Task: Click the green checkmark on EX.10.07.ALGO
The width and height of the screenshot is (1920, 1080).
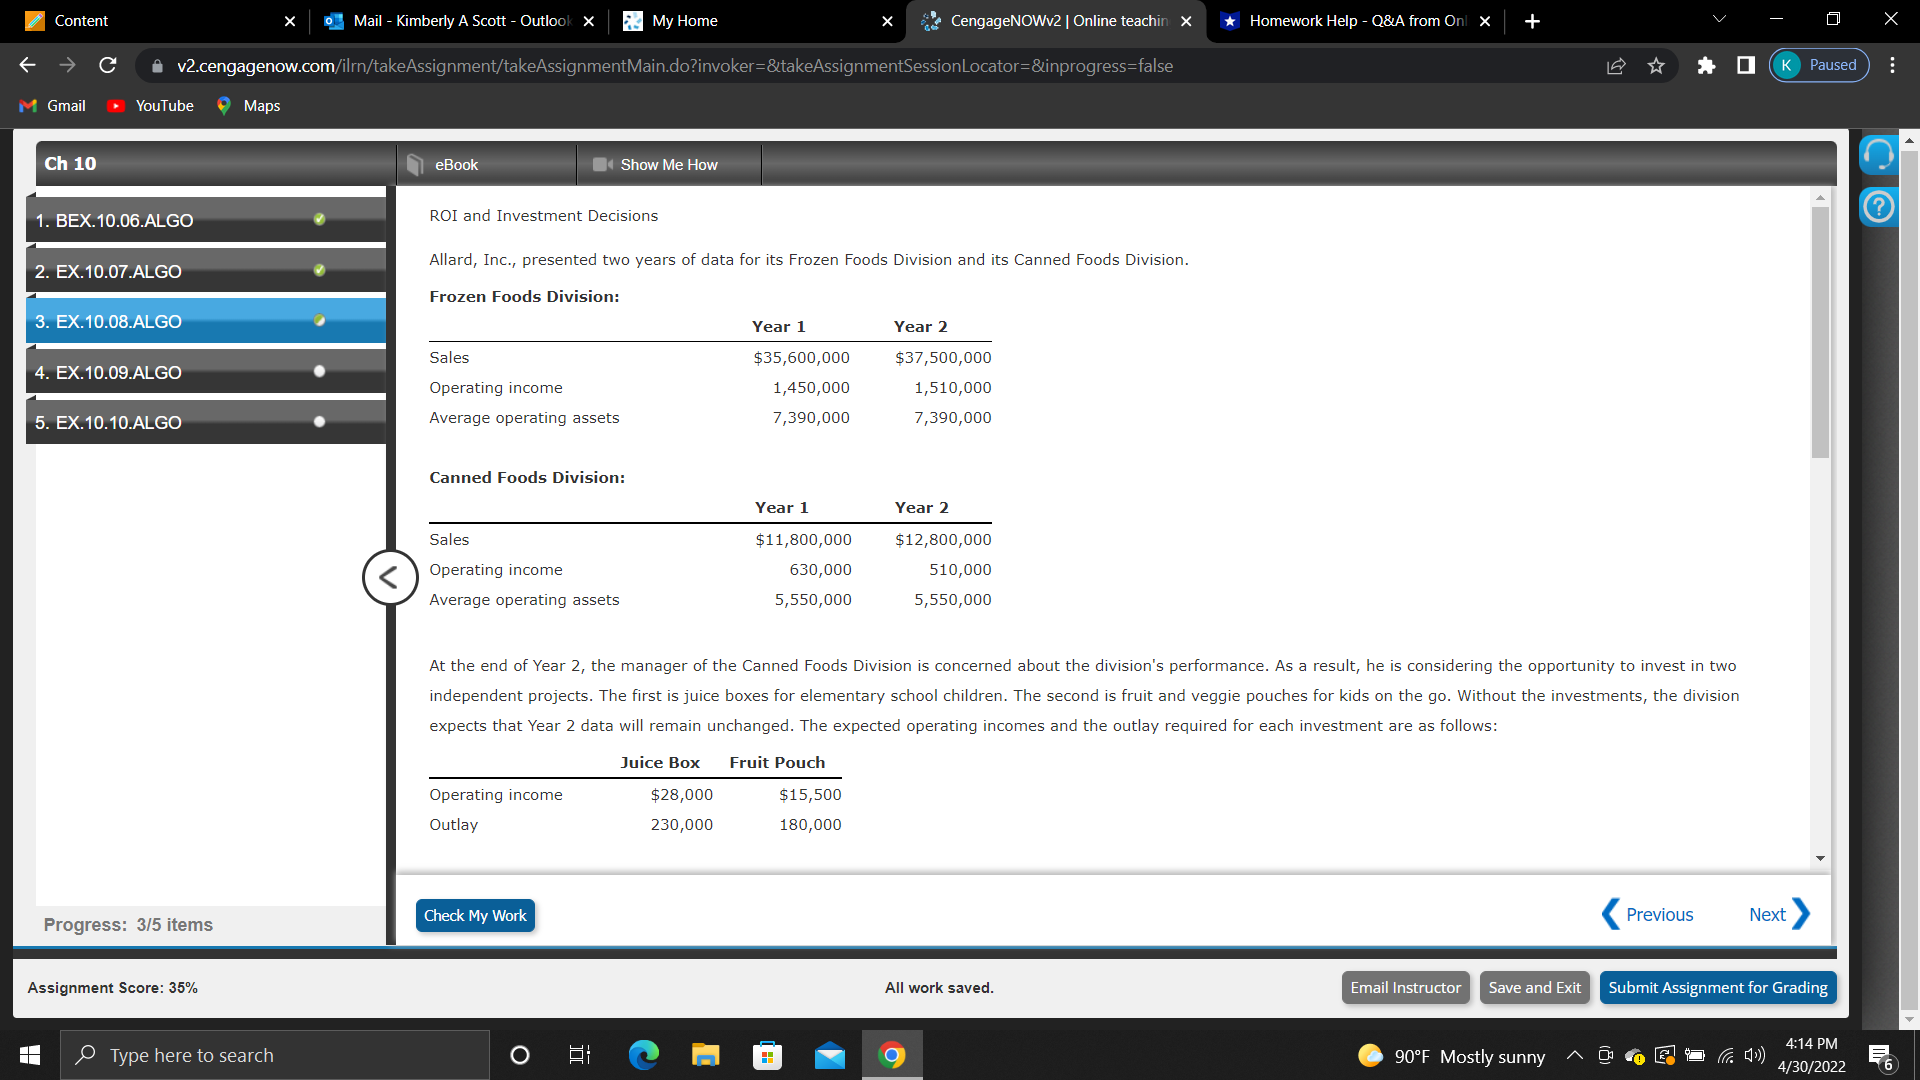Action: [319, 269]
